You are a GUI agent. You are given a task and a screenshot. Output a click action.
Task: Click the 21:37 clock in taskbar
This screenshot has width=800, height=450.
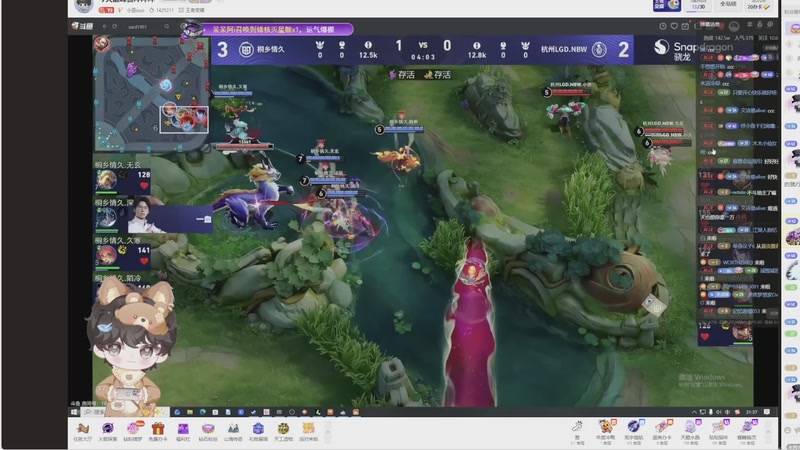click(752, 412)
